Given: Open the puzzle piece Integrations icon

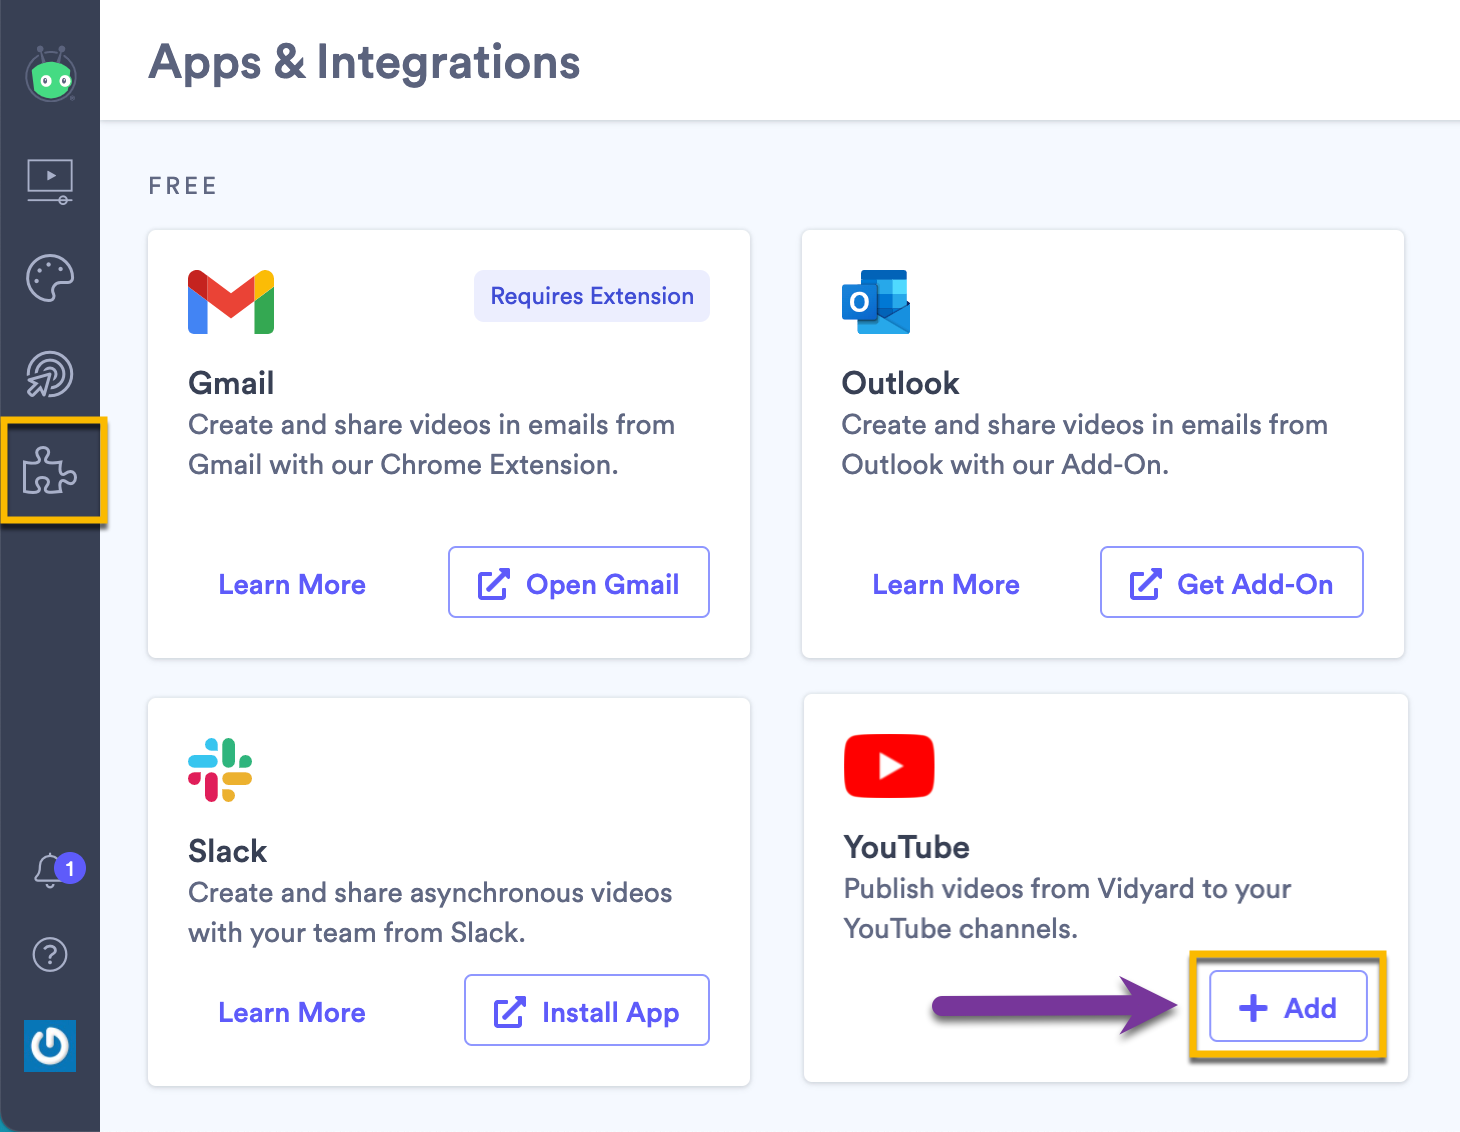Looking at the screenshot, I should point(50,471).
